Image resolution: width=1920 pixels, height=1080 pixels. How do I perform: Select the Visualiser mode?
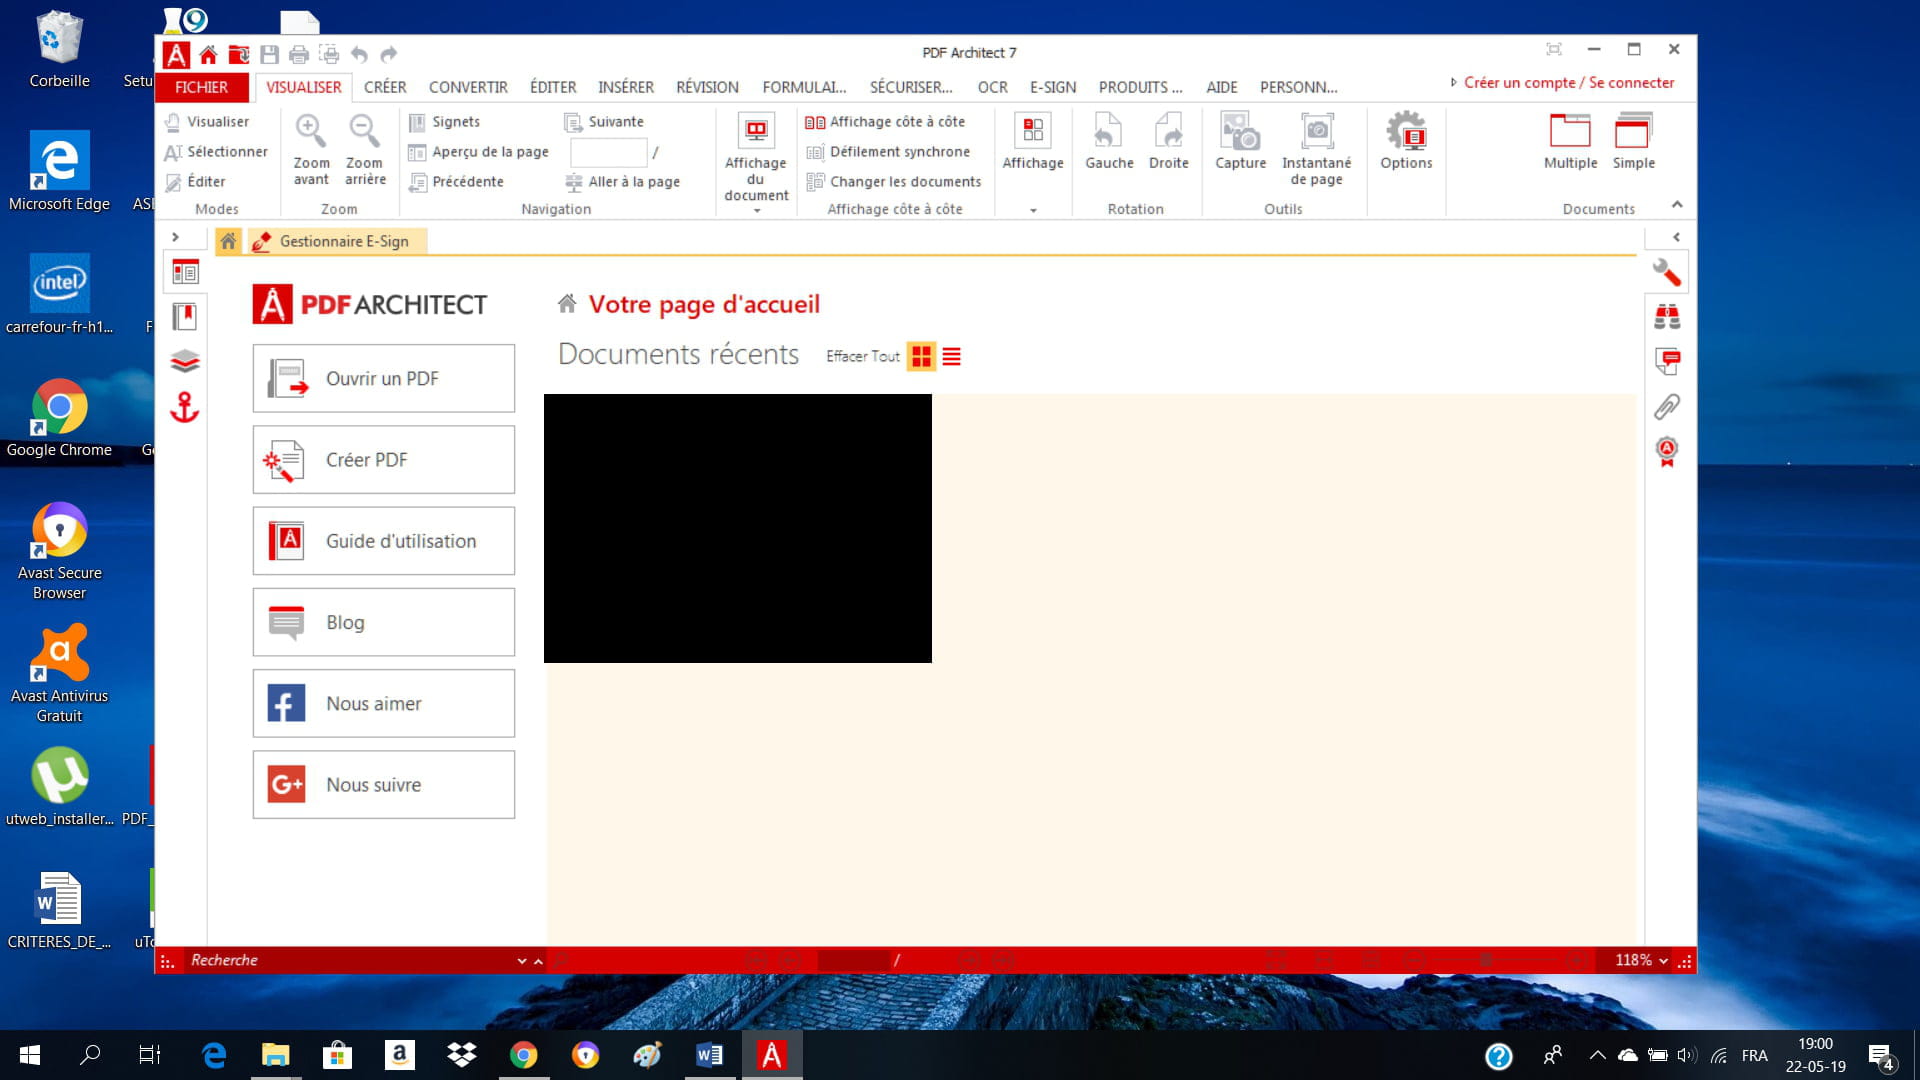(x=207, y=121)
